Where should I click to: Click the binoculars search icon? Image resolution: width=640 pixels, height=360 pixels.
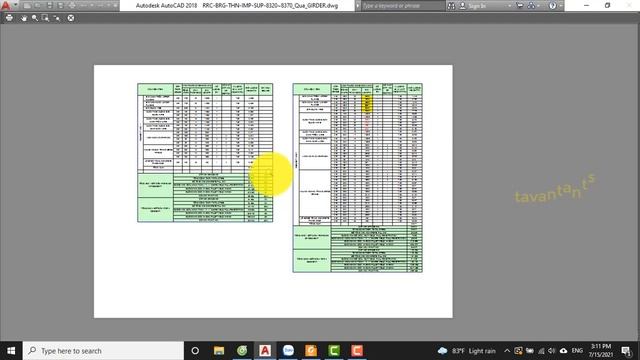[451, 6]
